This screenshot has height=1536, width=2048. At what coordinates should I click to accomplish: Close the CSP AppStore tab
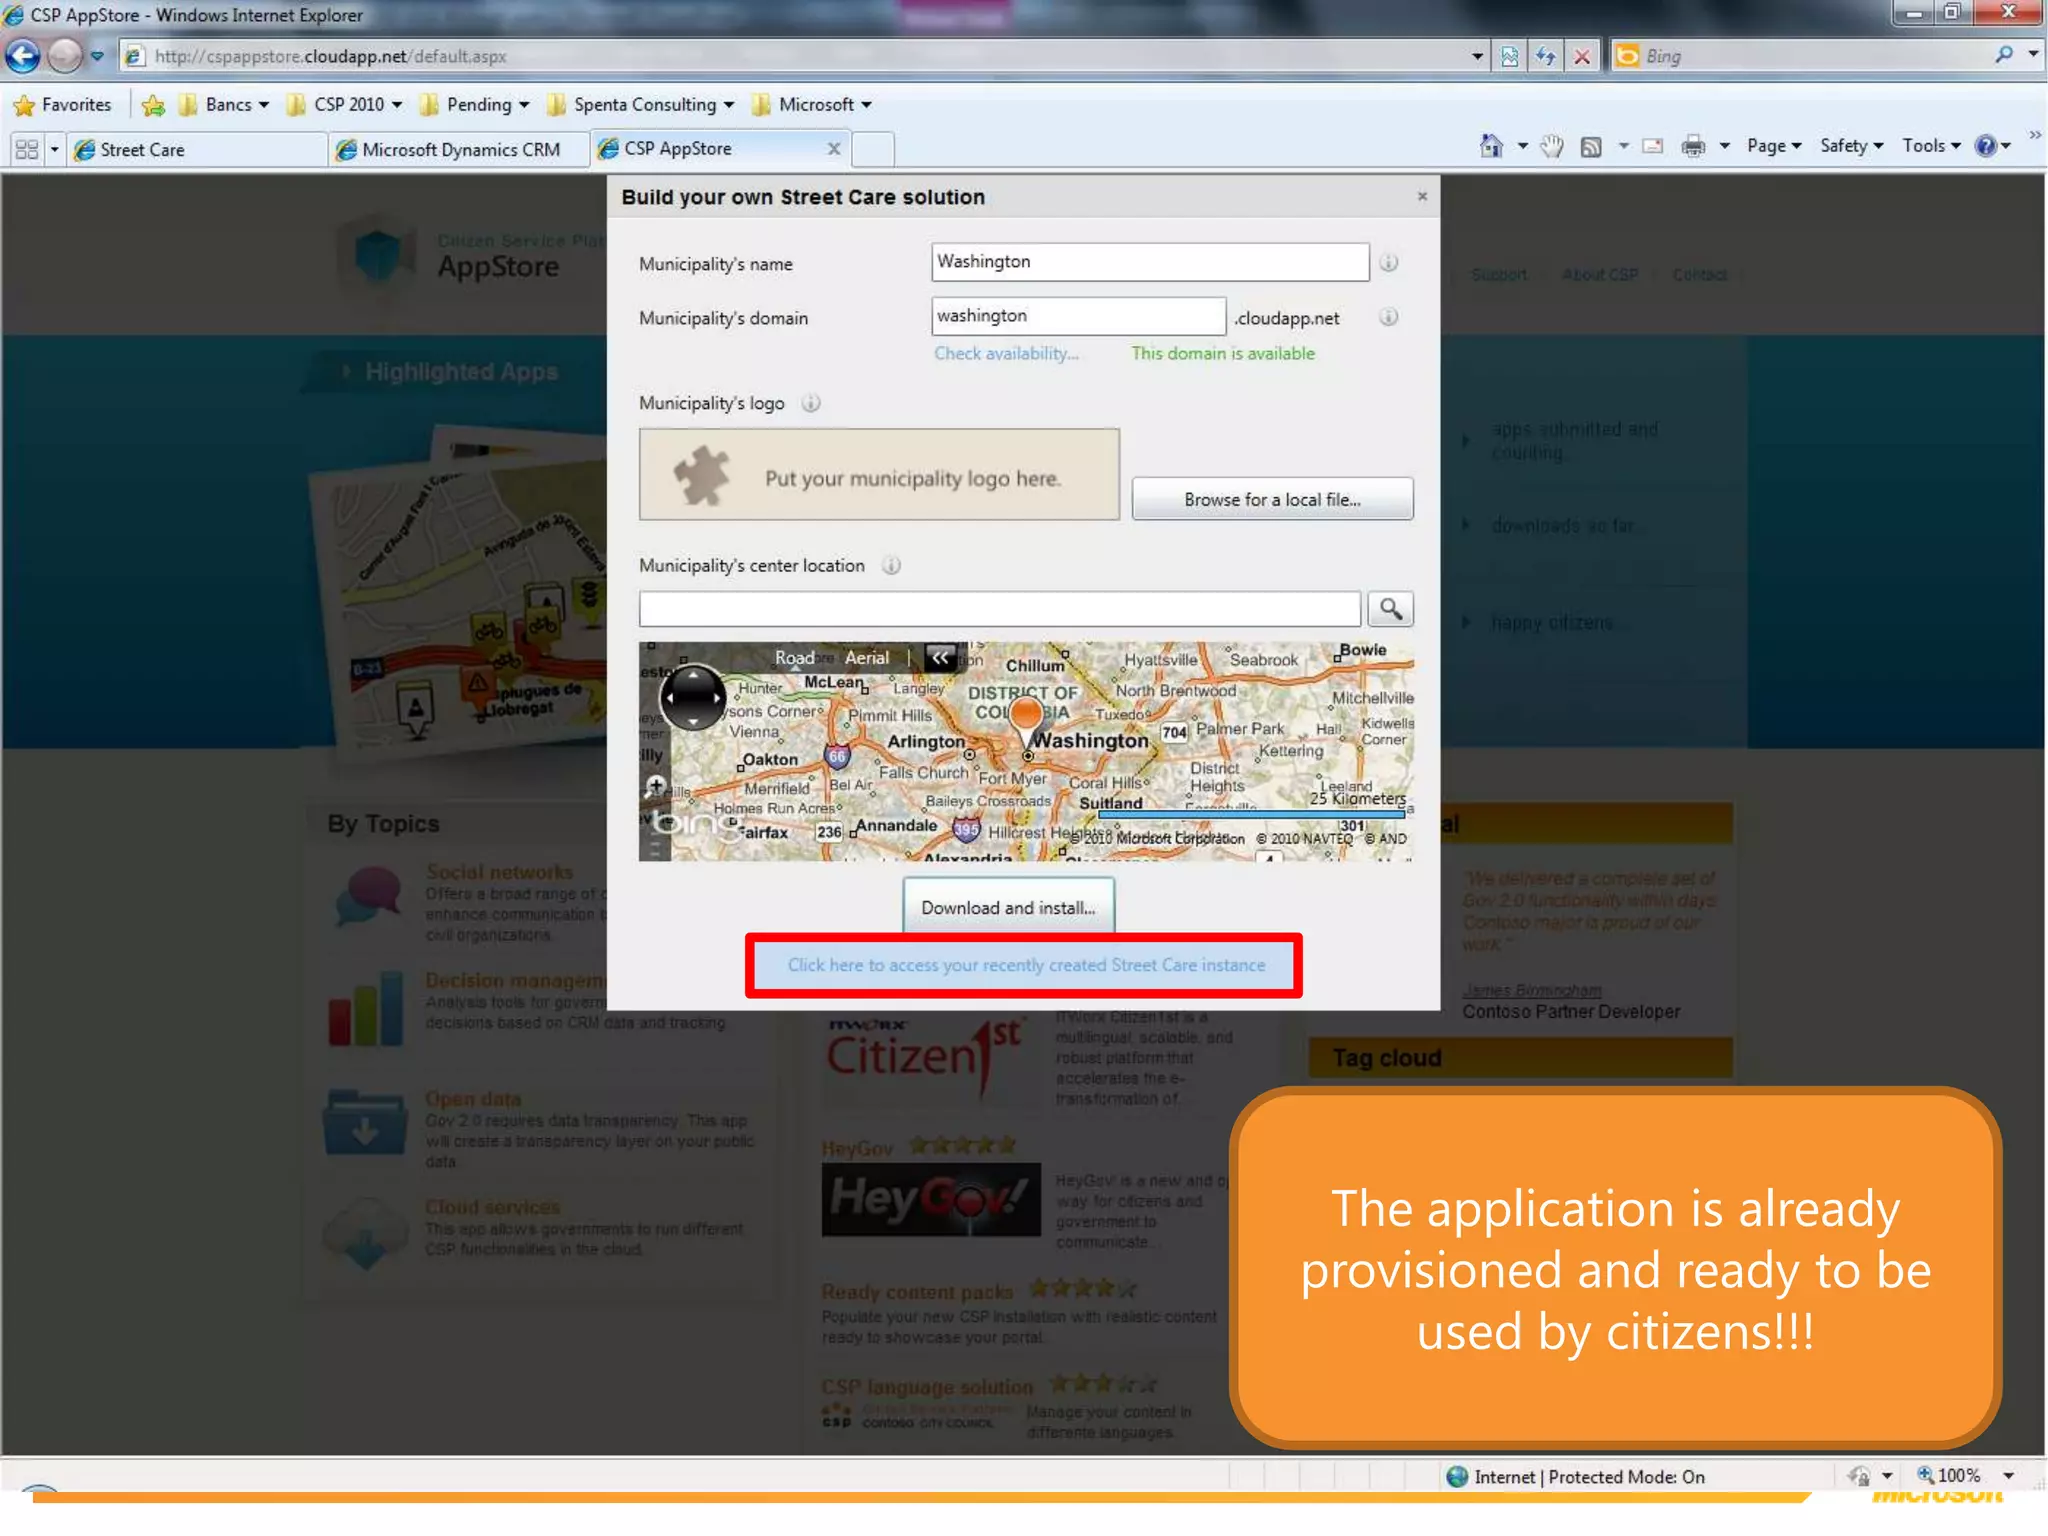coord(834,149)
